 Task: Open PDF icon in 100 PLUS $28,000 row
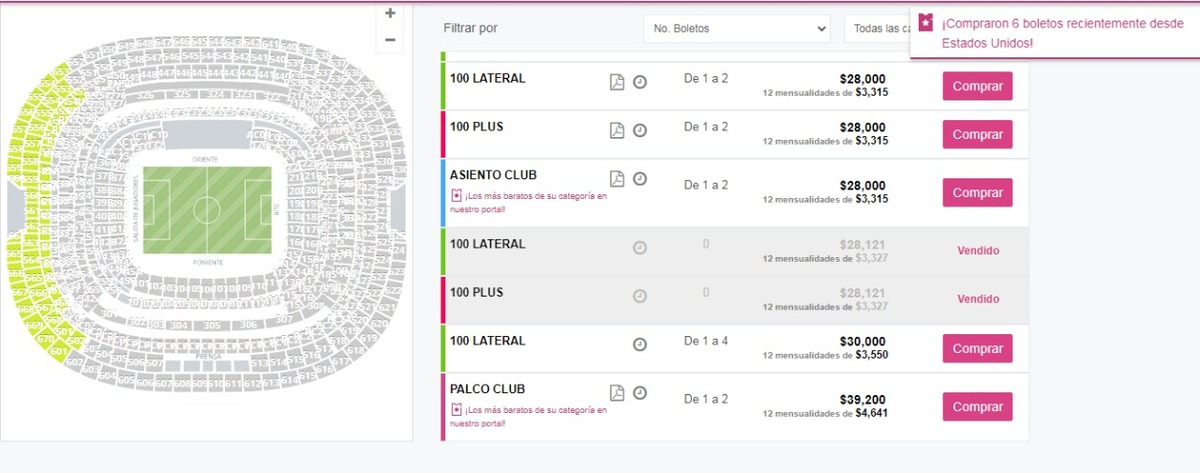pyautogui.click(x=617, y=130)
